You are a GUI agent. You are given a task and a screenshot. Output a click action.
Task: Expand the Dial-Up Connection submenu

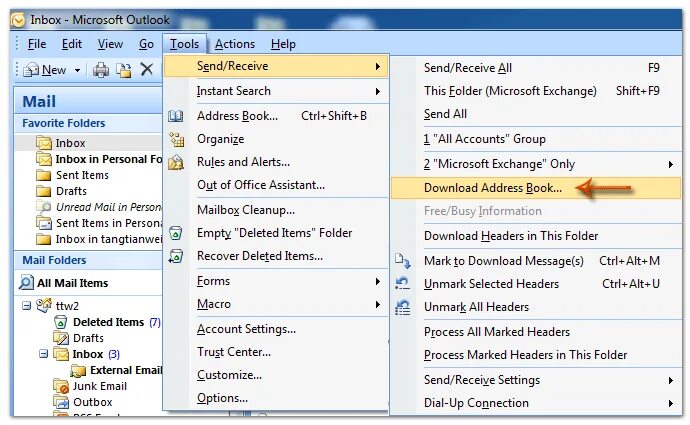[x=670, y=403]
